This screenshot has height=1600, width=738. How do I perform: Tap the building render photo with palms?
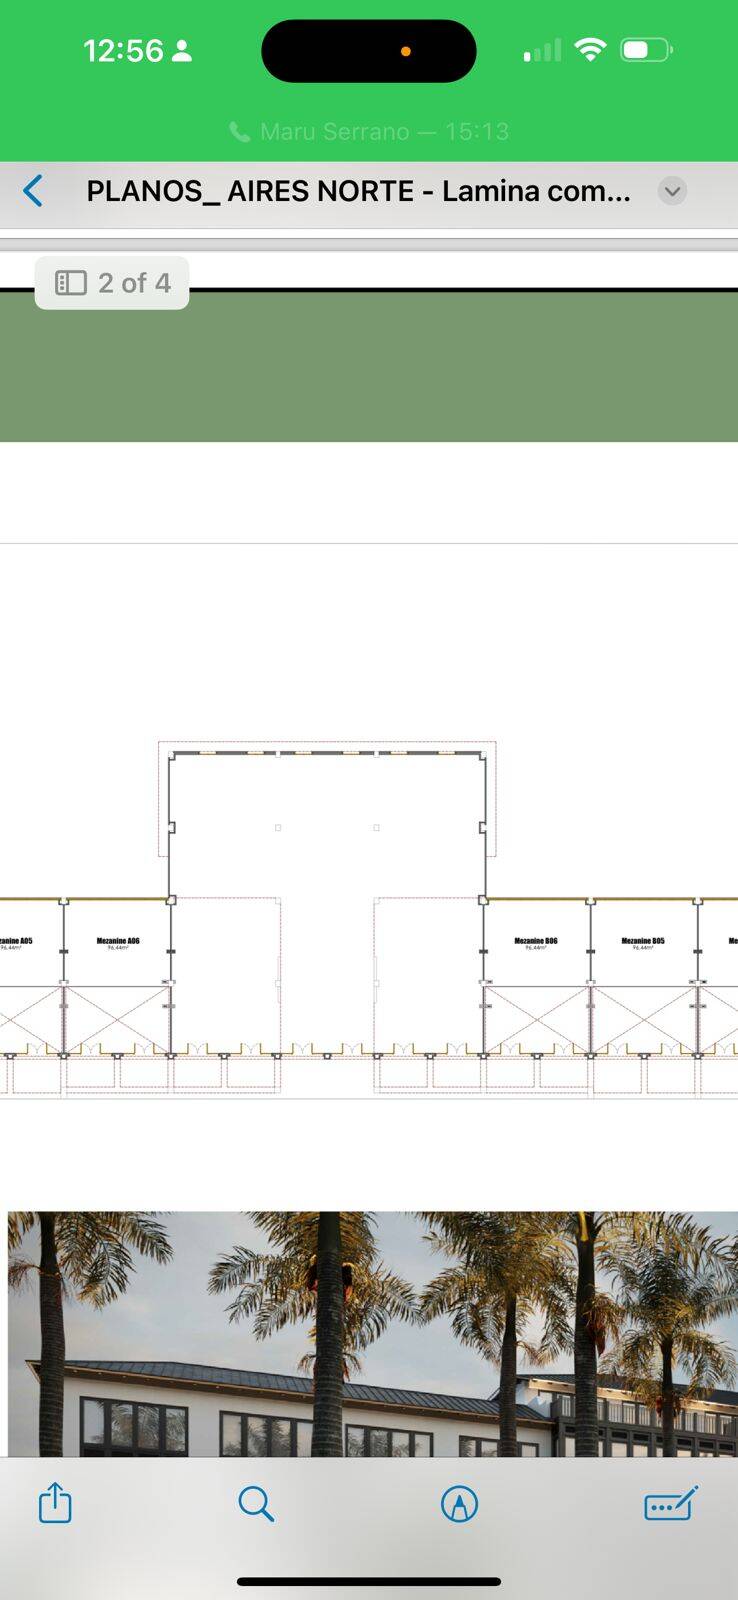point(373,1334)
